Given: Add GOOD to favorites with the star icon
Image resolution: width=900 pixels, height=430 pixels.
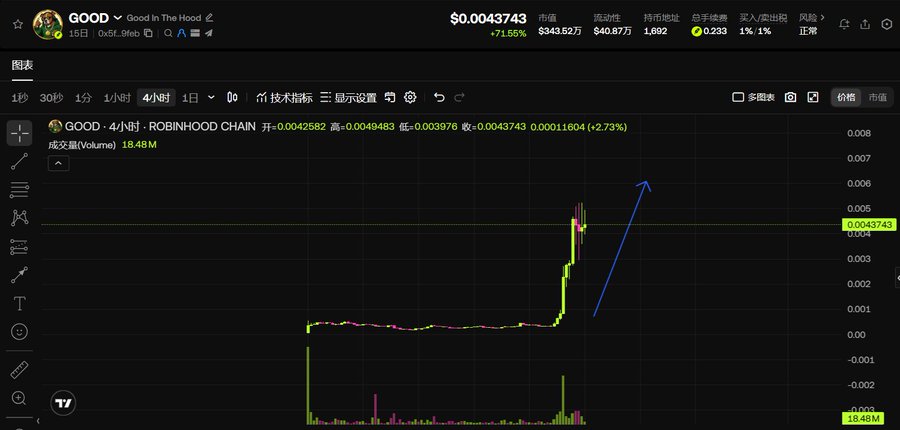Looking at the screenshot, I should [18, 24].
